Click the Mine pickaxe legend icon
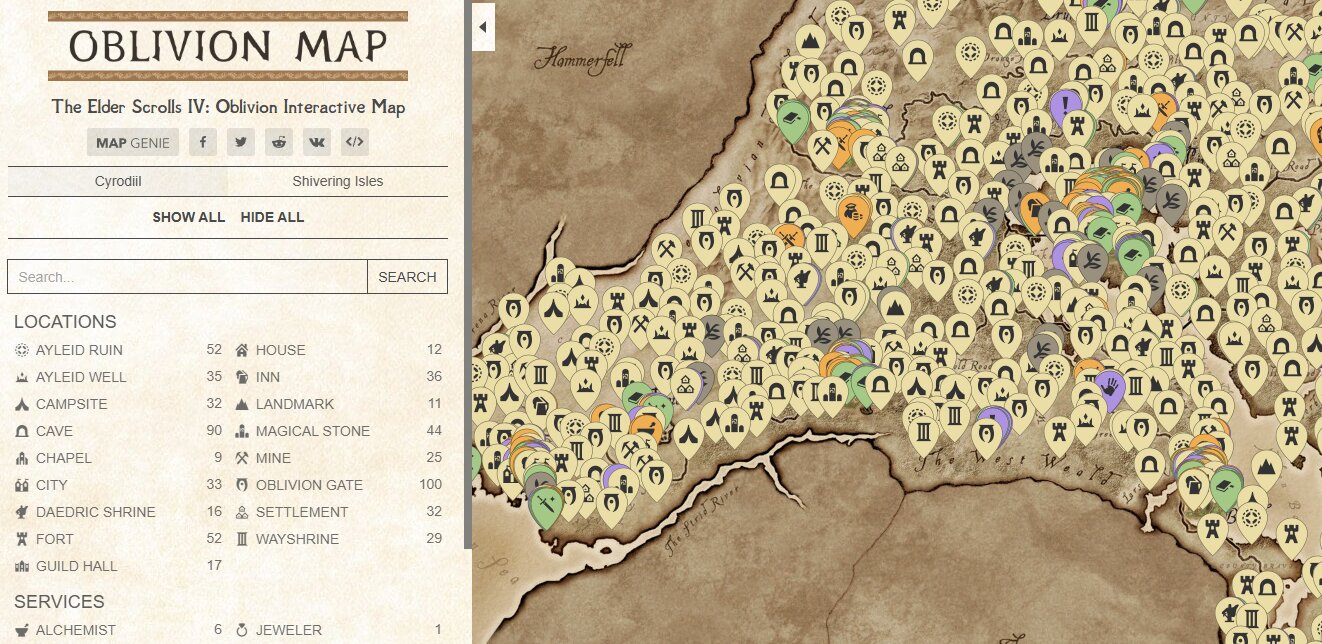The image size is (1322, 644). 242,458
